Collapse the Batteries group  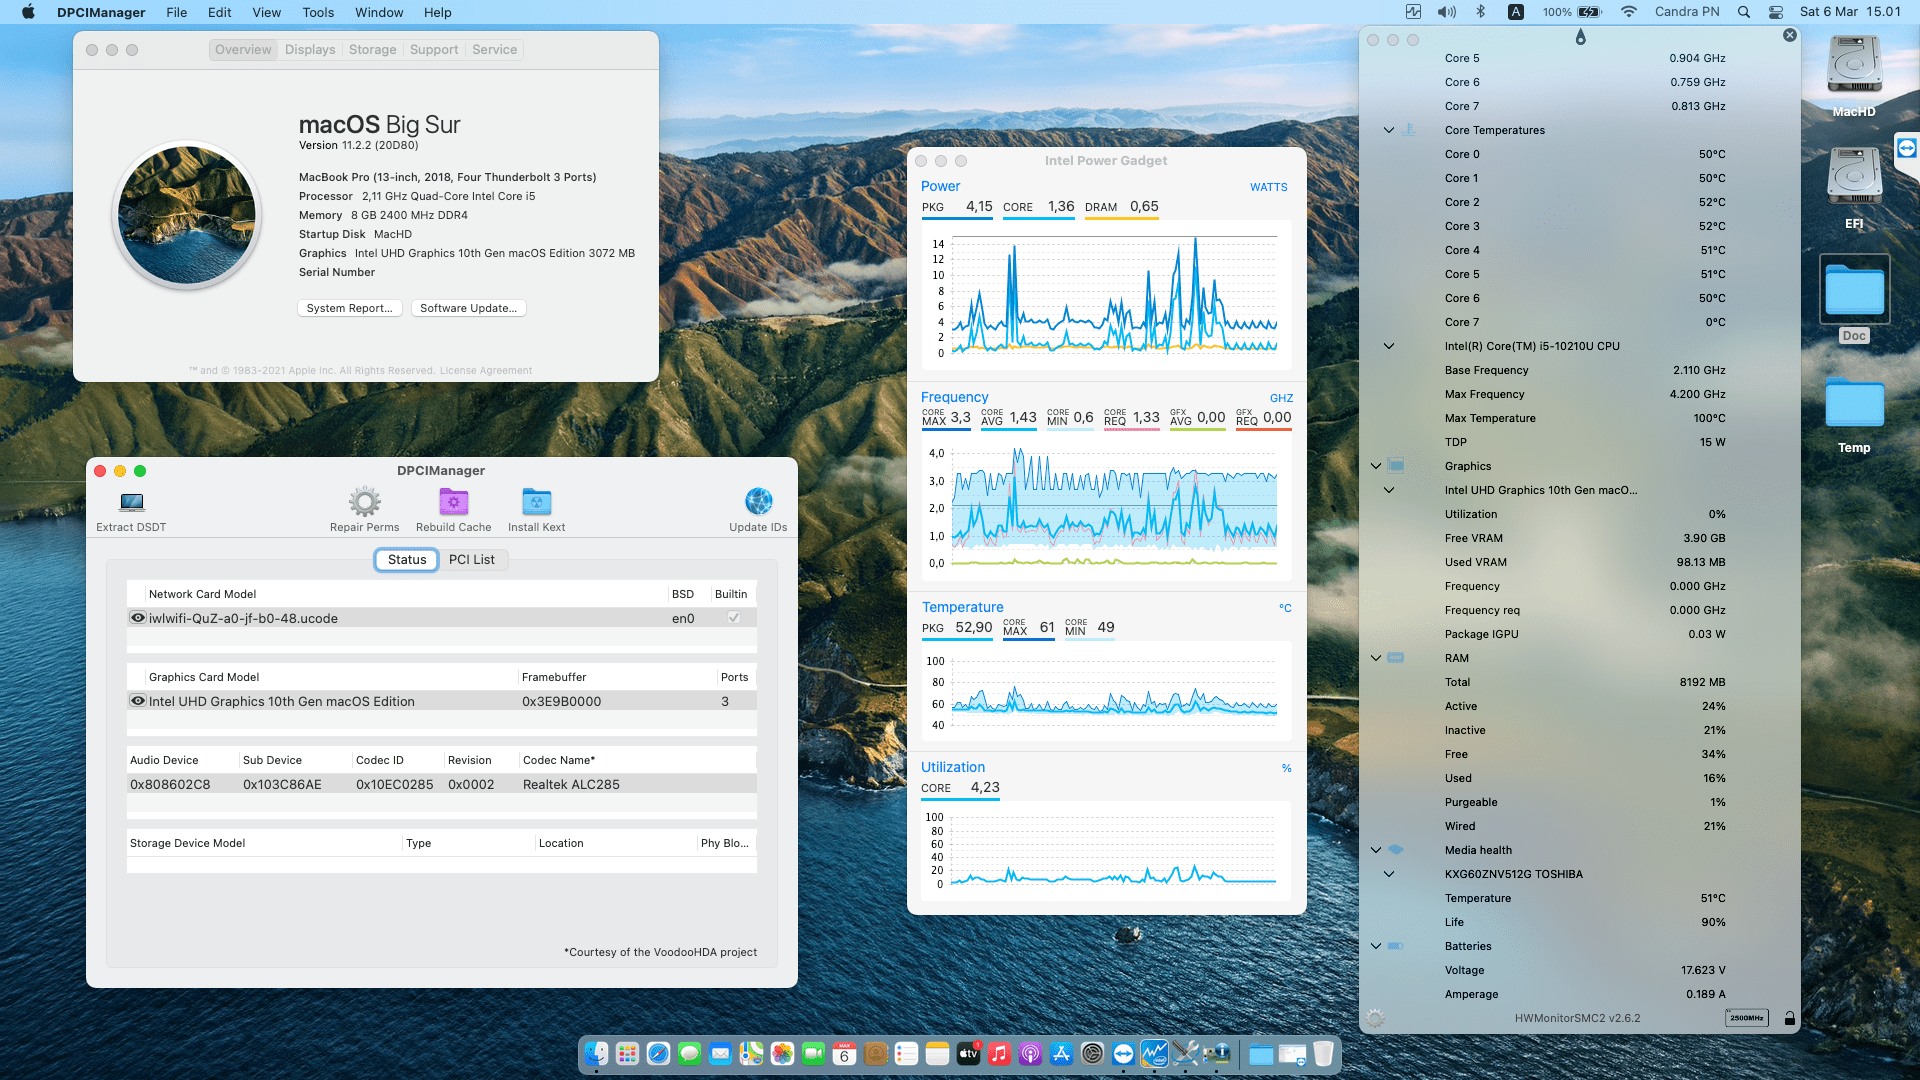(x=1376, y=946)
